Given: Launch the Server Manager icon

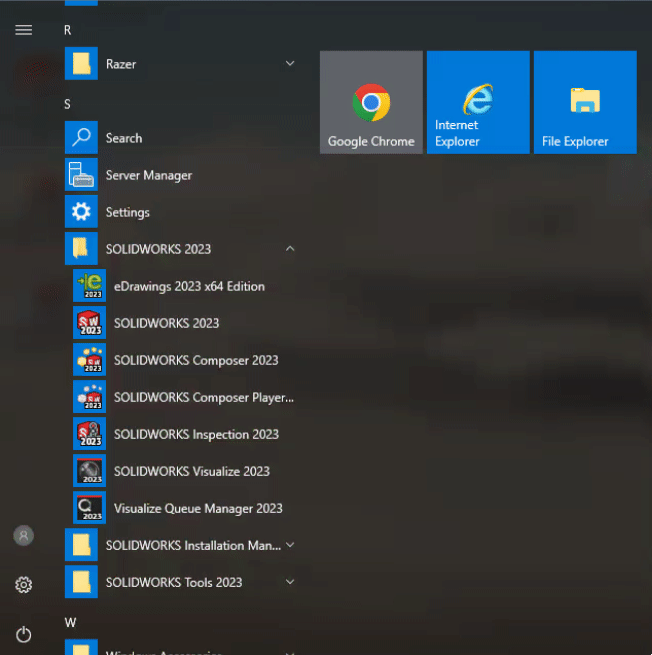Looking at the screenshot, I should coord(81,175).
